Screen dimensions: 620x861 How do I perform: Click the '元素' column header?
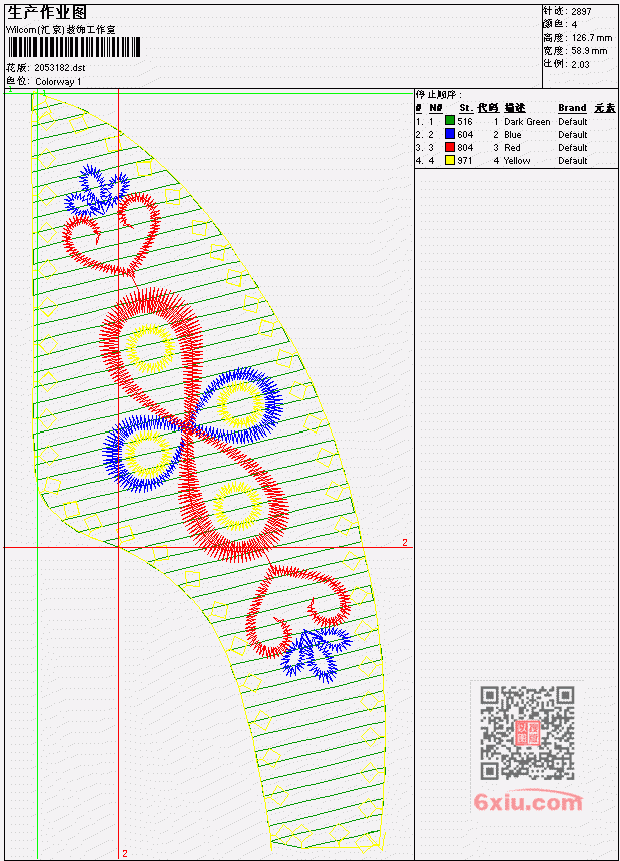click(x=605, y=108)
